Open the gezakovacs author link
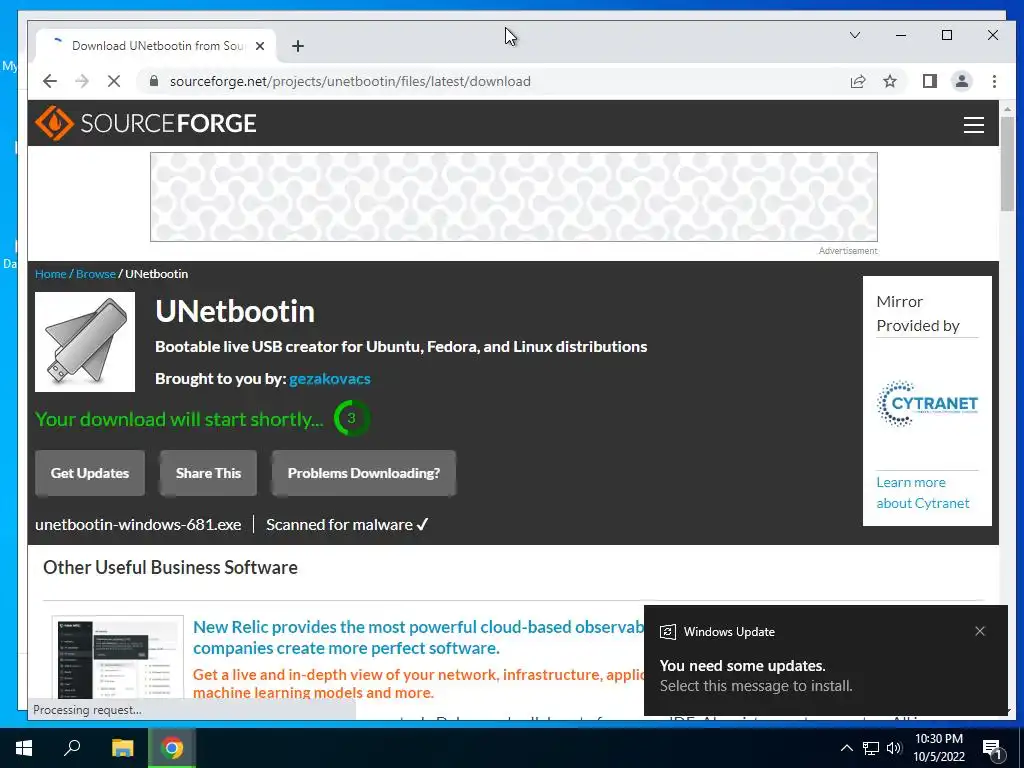This screenshot has width=1024, height=768. 330,379
